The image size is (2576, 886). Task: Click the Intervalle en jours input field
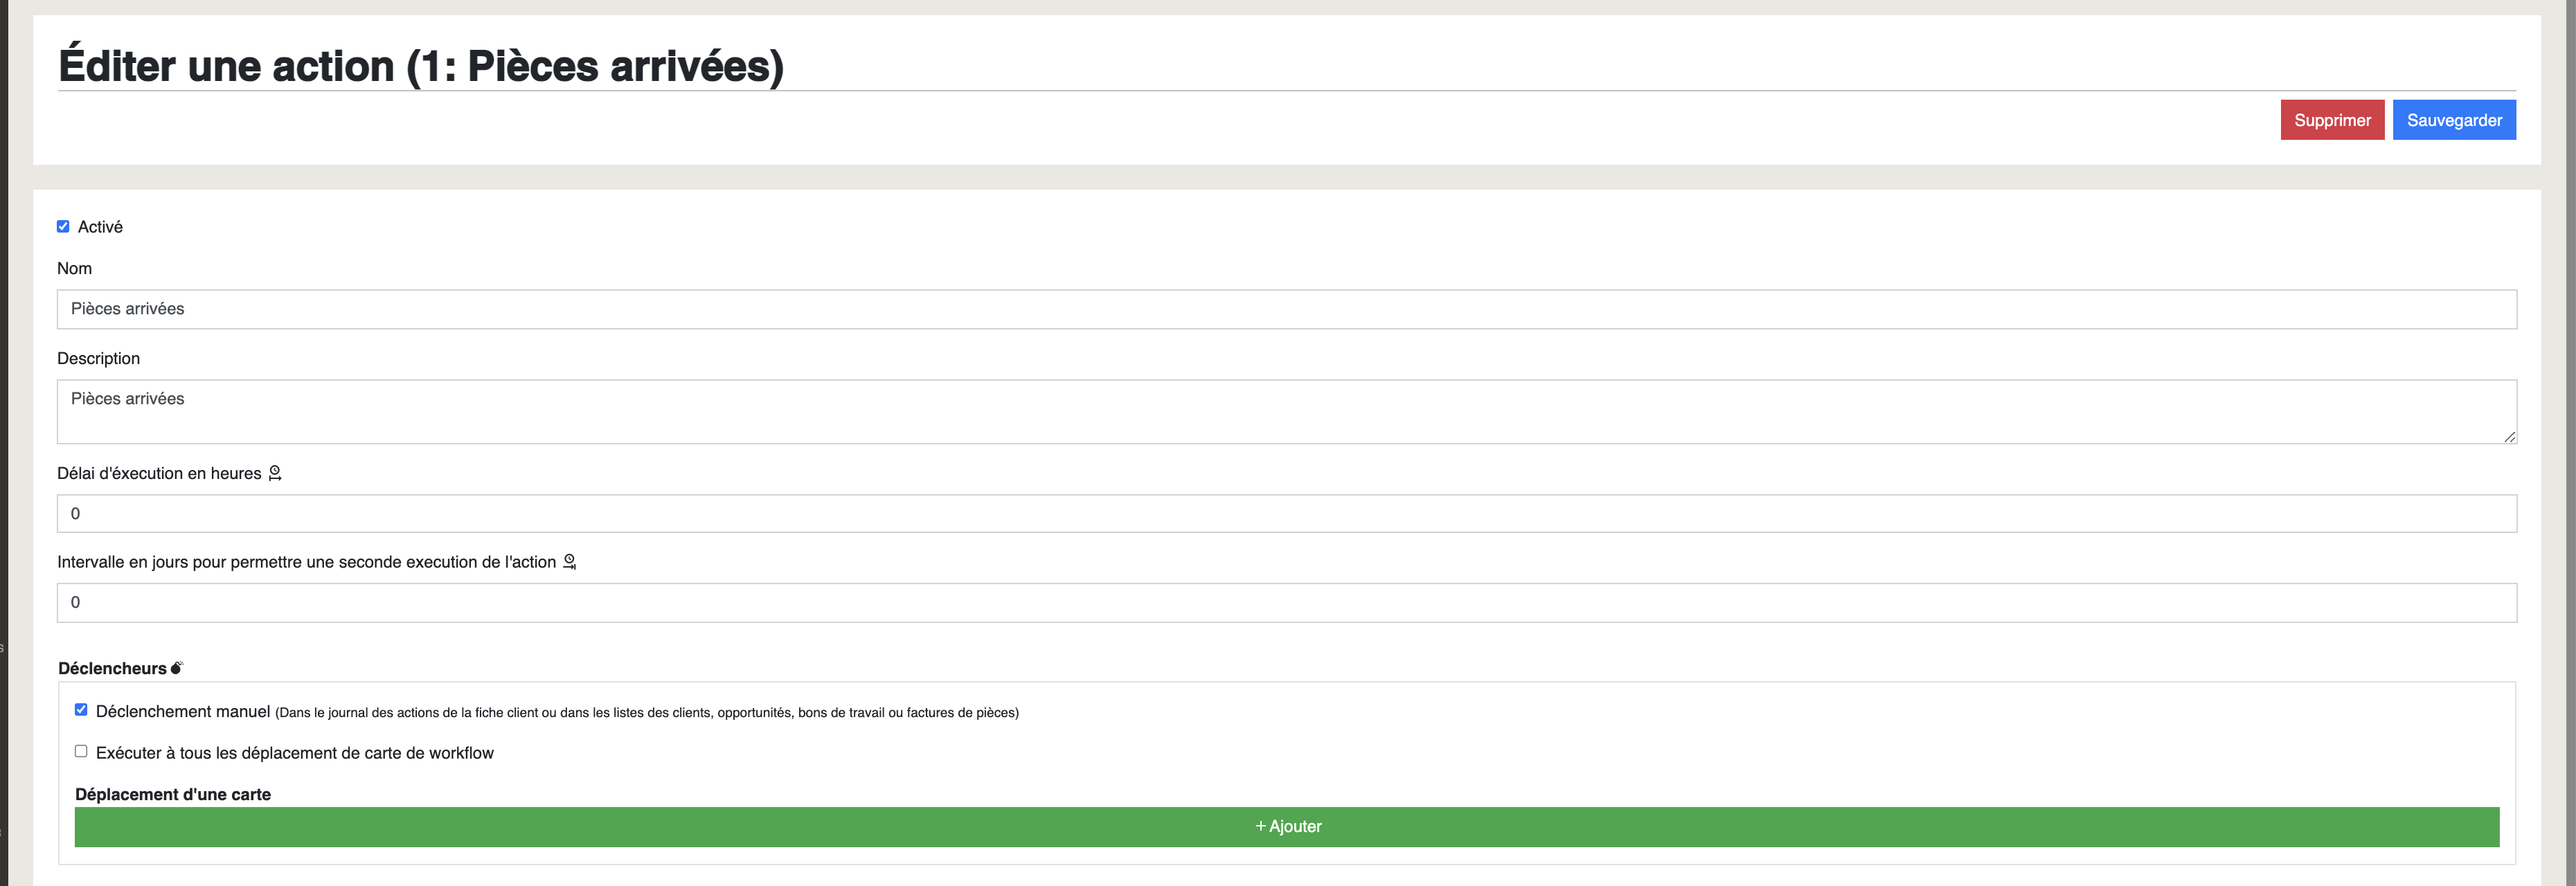(x=1286, y=603)
